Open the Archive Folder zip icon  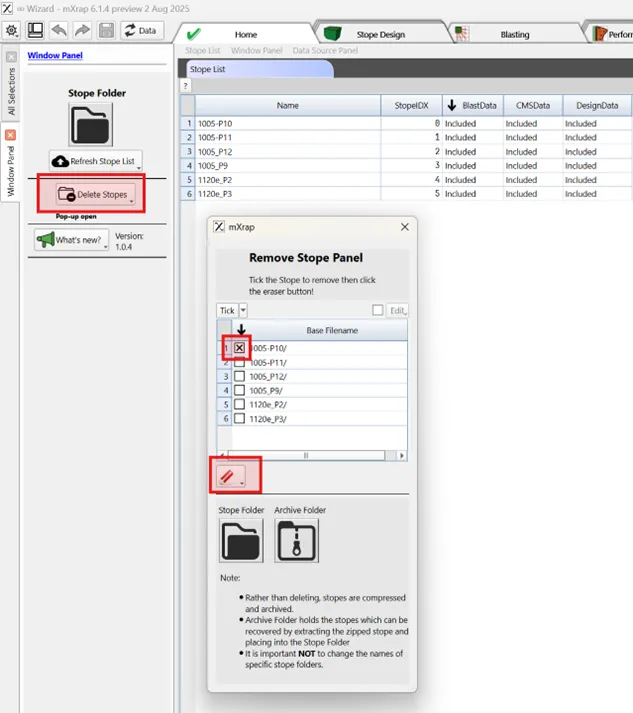pyautogui.click(x=296, y=540)
